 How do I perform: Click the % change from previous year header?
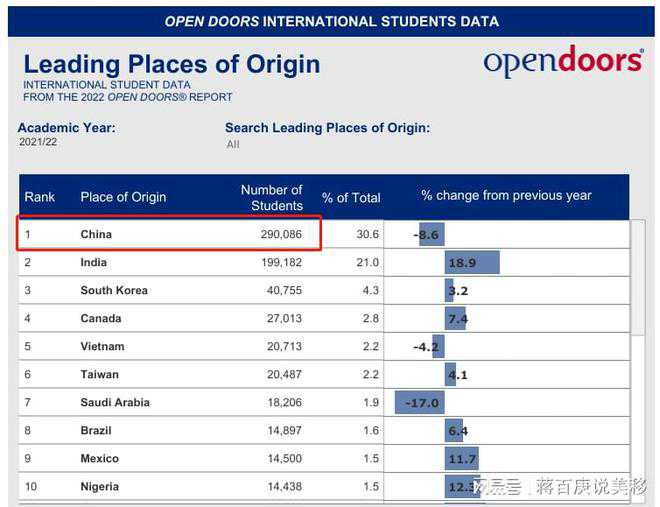point(506,196)
